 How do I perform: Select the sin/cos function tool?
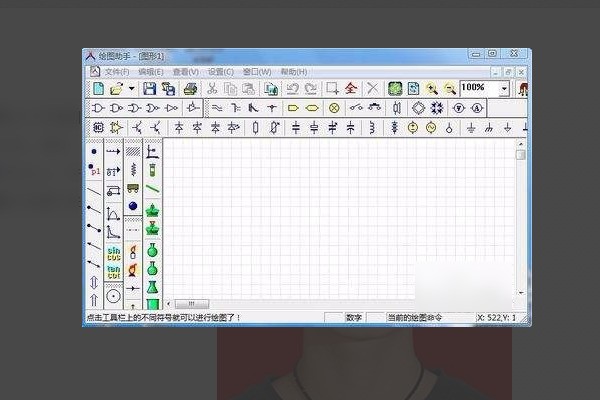tap(113, 253)
